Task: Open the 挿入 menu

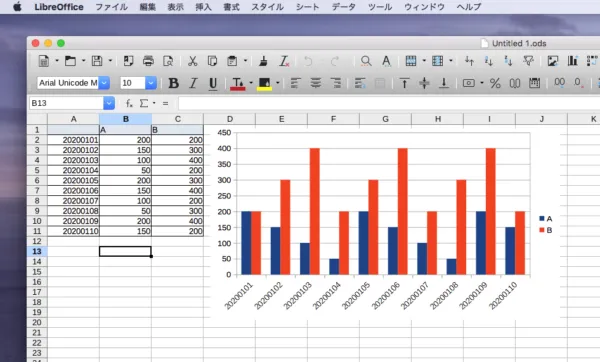Action: [x=204, y=7]
